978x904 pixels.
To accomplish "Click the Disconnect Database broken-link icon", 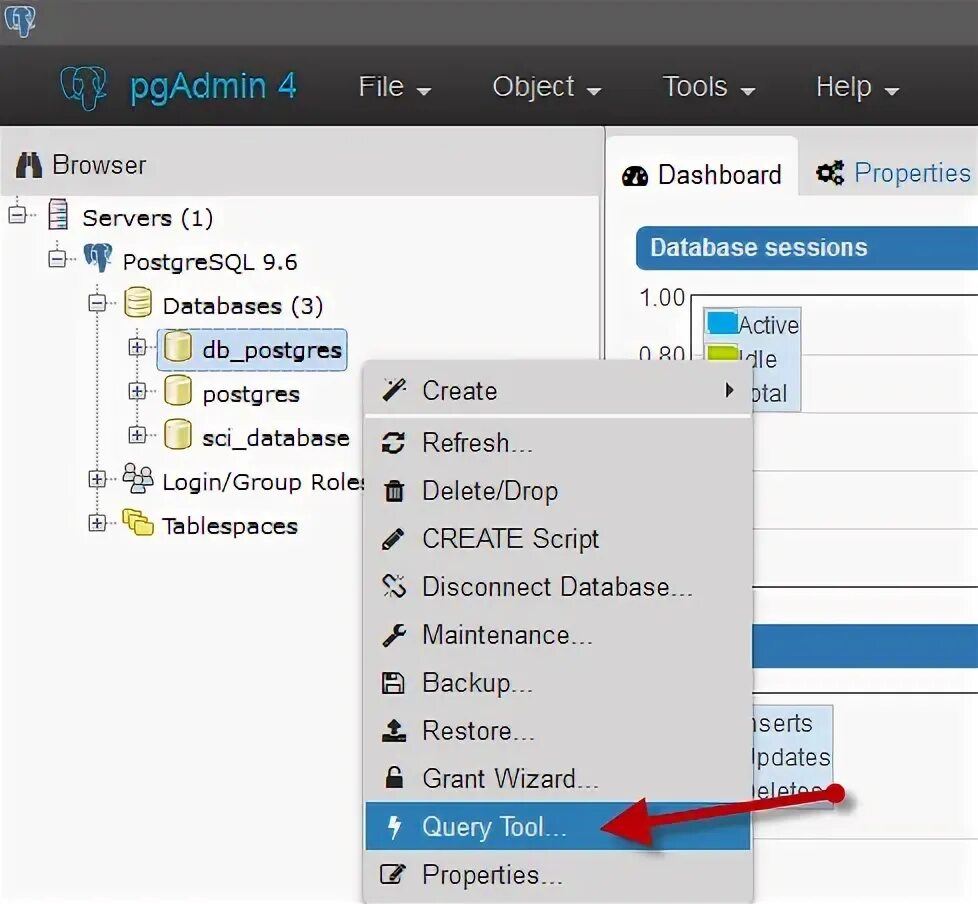I will (x=394, y=586).
